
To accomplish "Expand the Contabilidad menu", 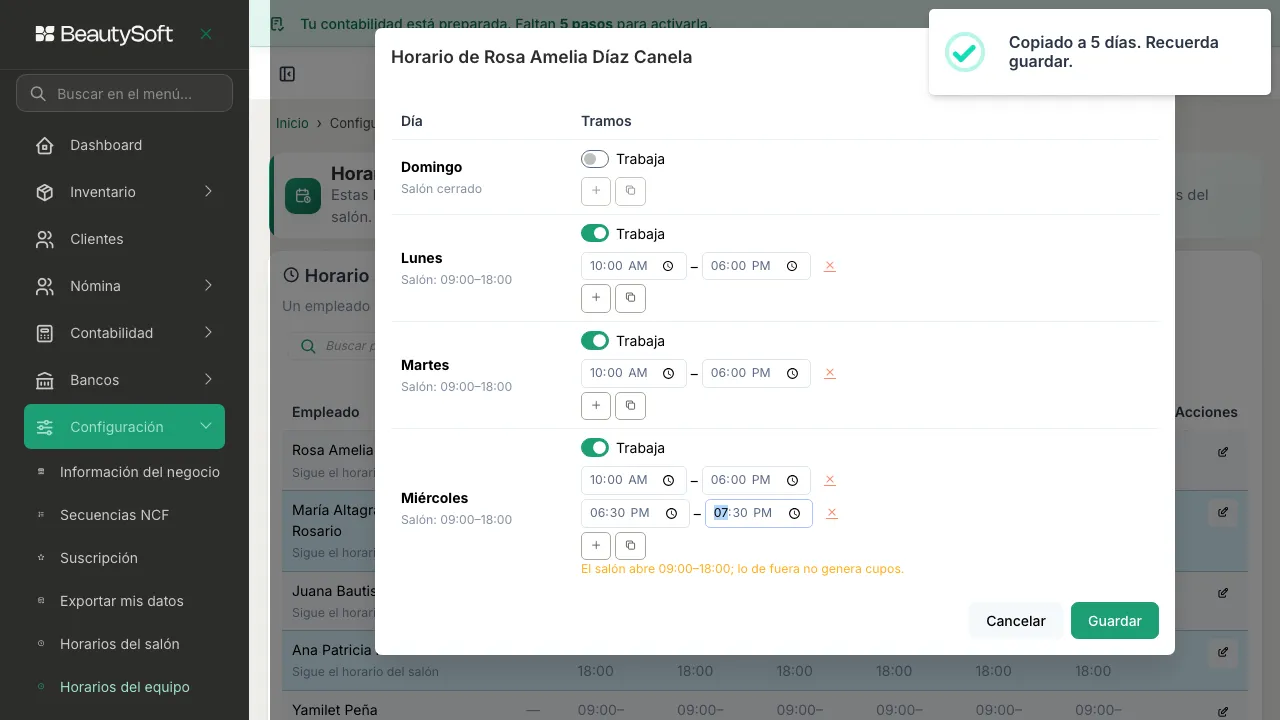I will 124,333.
